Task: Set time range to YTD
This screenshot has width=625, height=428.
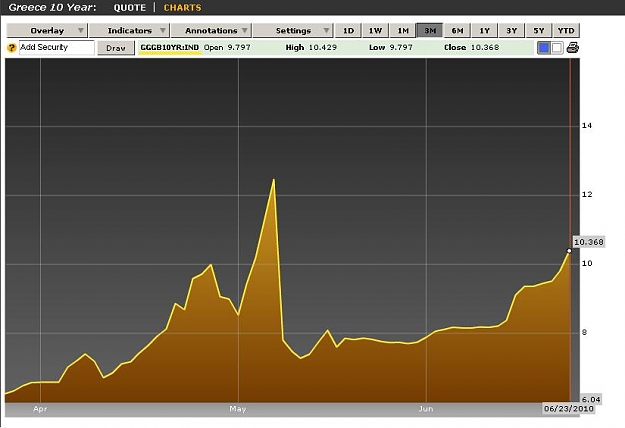Action: [x=566, y=31]
